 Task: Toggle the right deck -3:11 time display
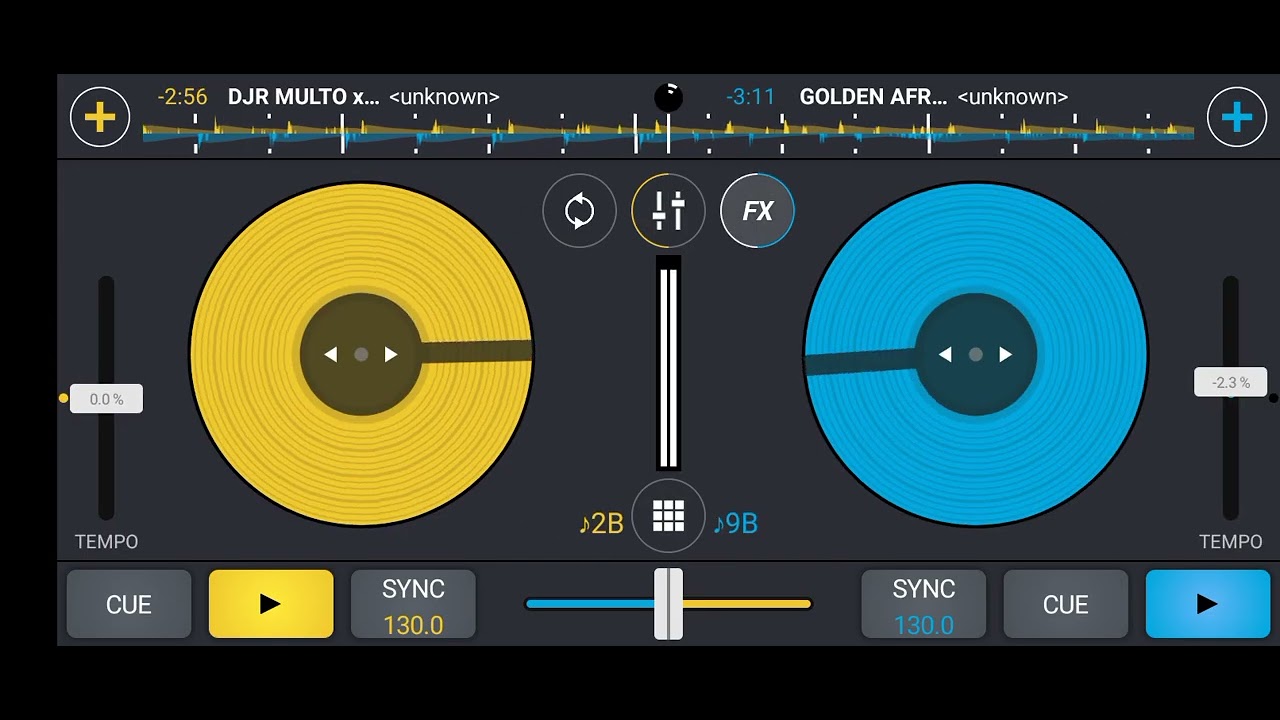pyautogui.click(x=750, y=97)
